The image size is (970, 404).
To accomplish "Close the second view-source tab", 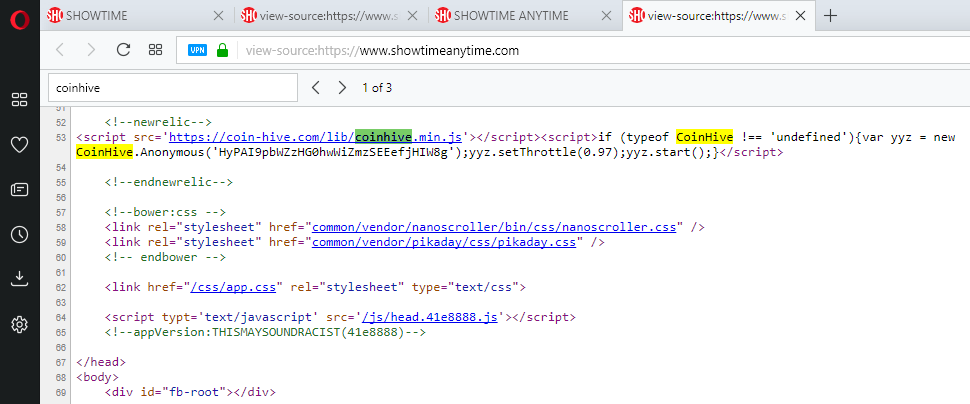I will coord(412,16).
